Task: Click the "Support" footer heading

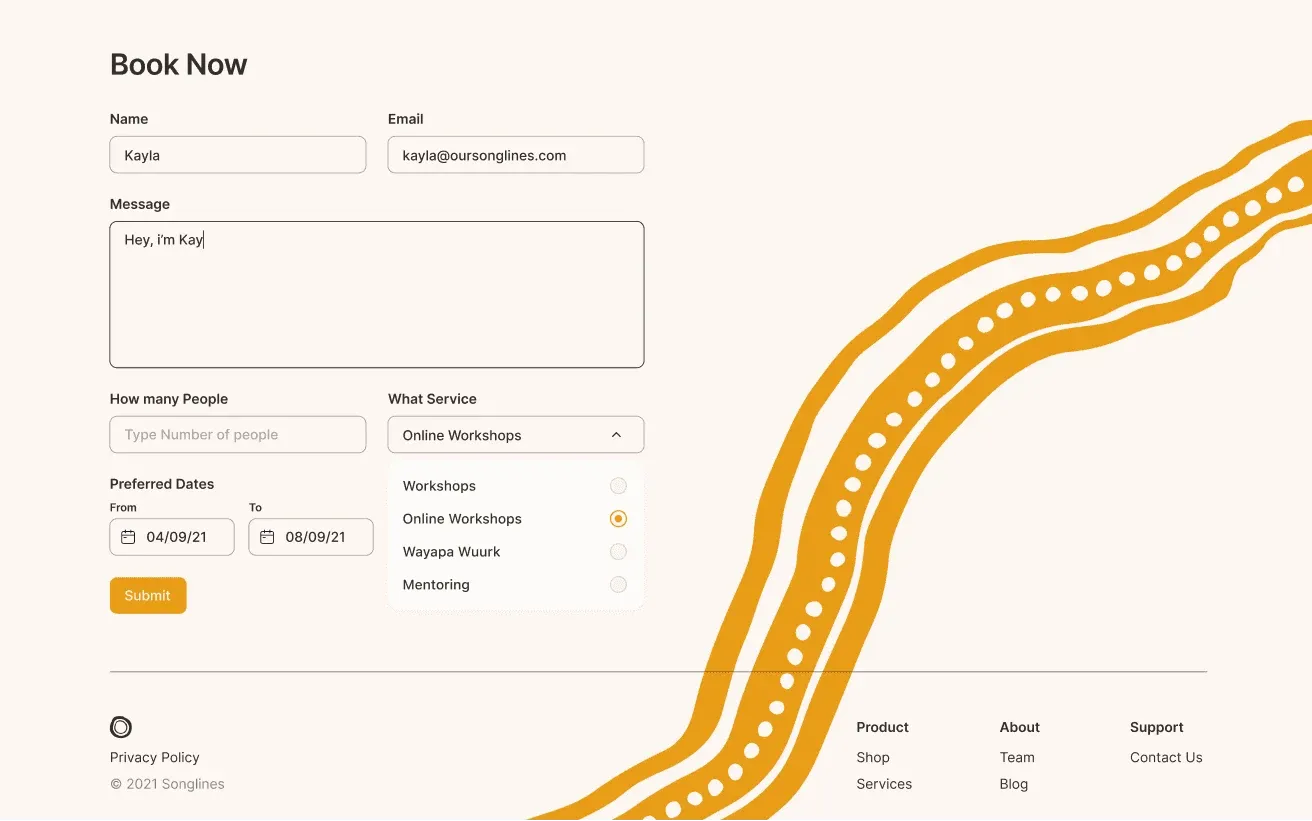Action: (1157, 727)
